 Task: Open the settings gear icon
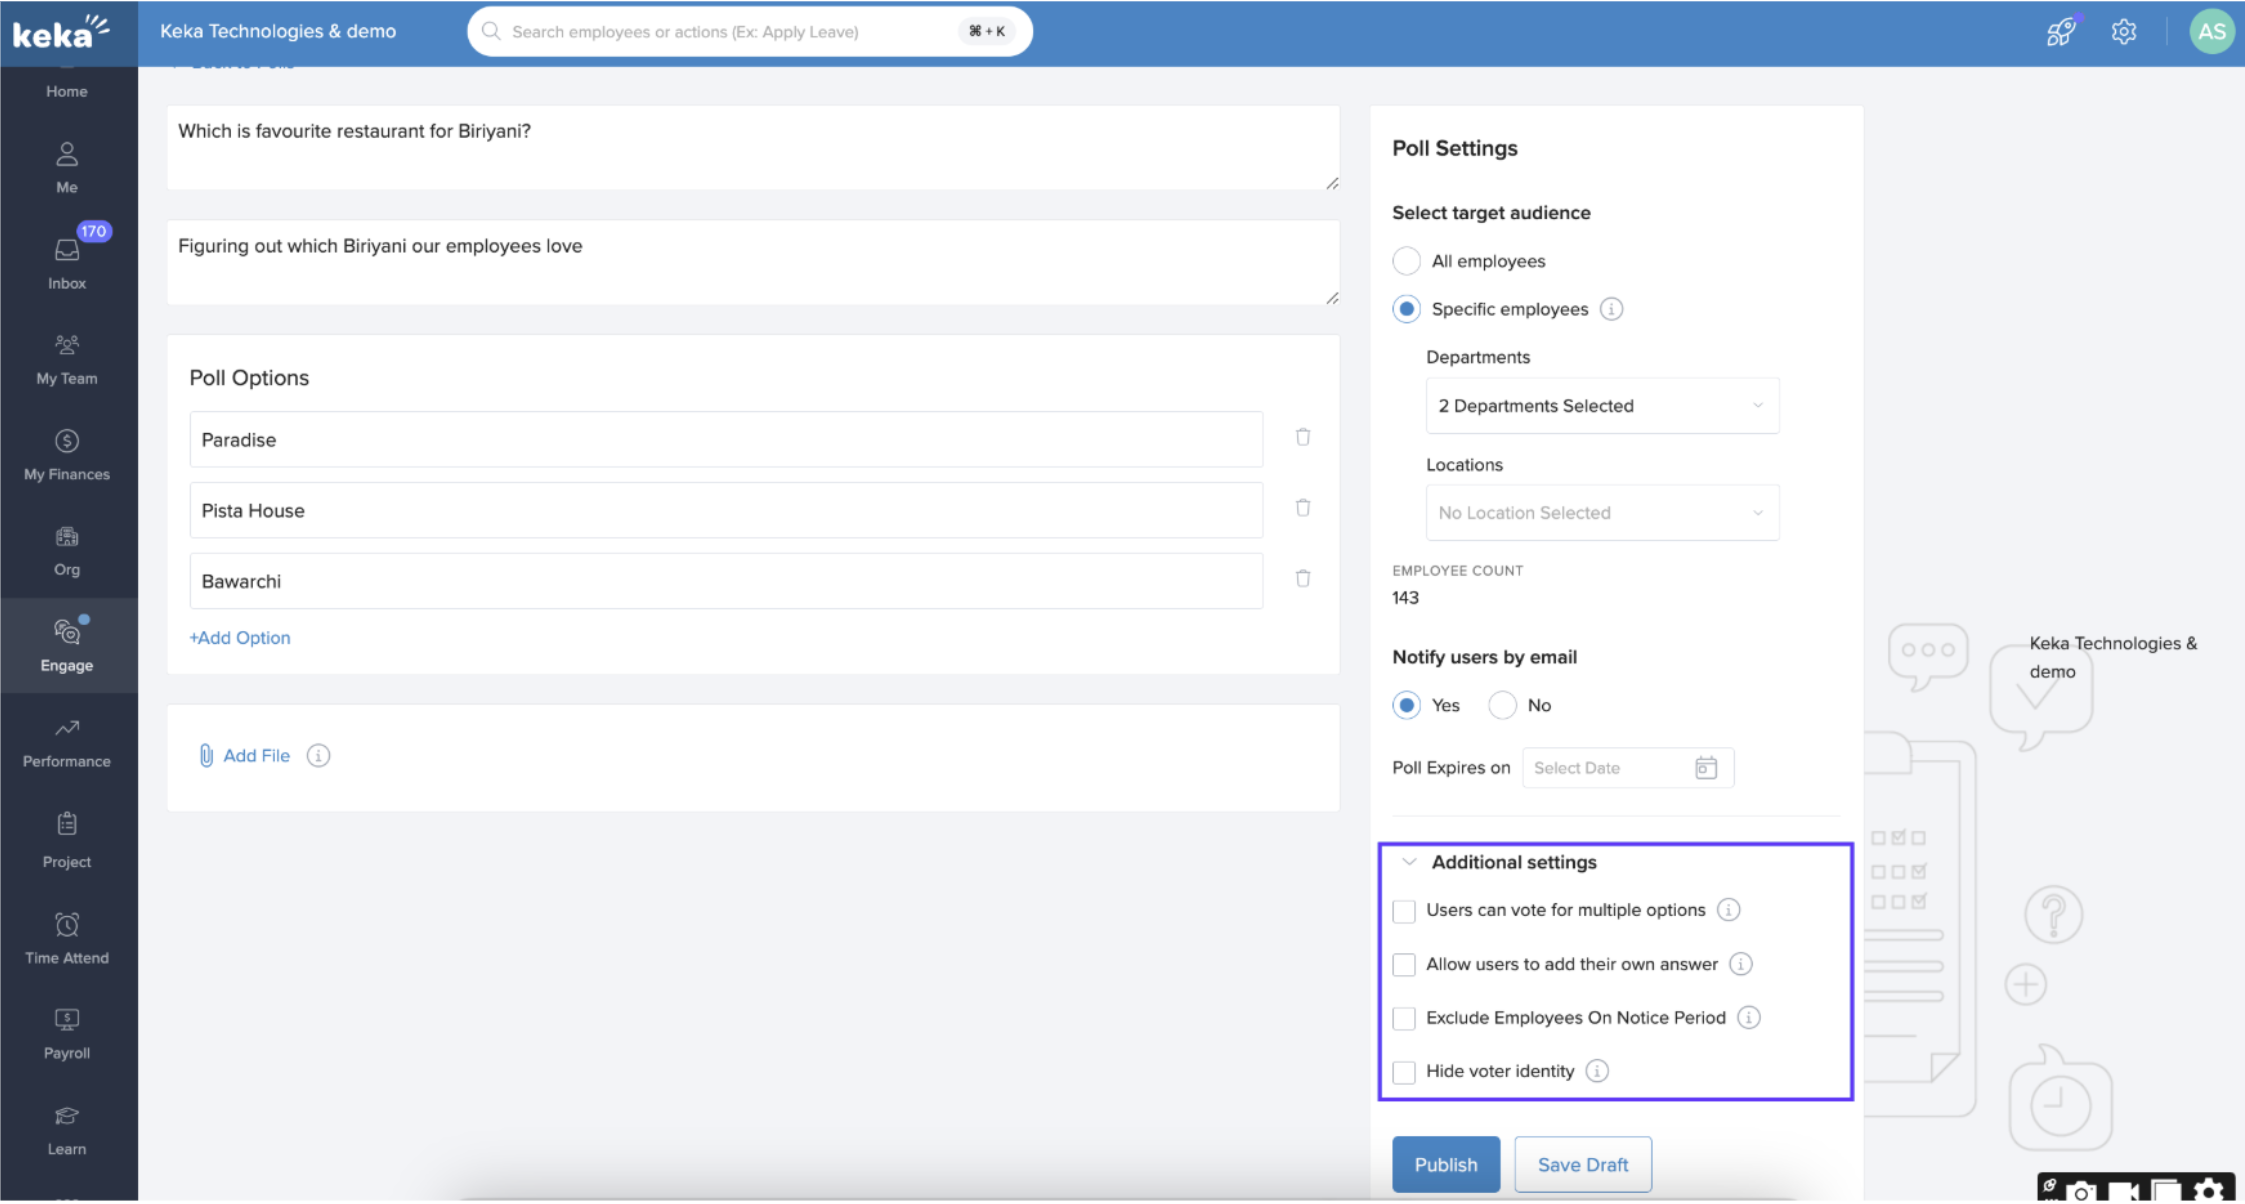tap(2124, 32)
